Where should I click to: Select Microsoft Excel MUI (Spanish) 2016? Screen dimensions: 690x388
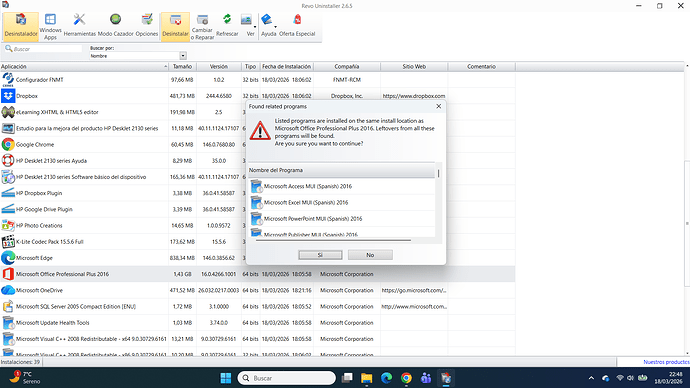(x=342, y=202)
